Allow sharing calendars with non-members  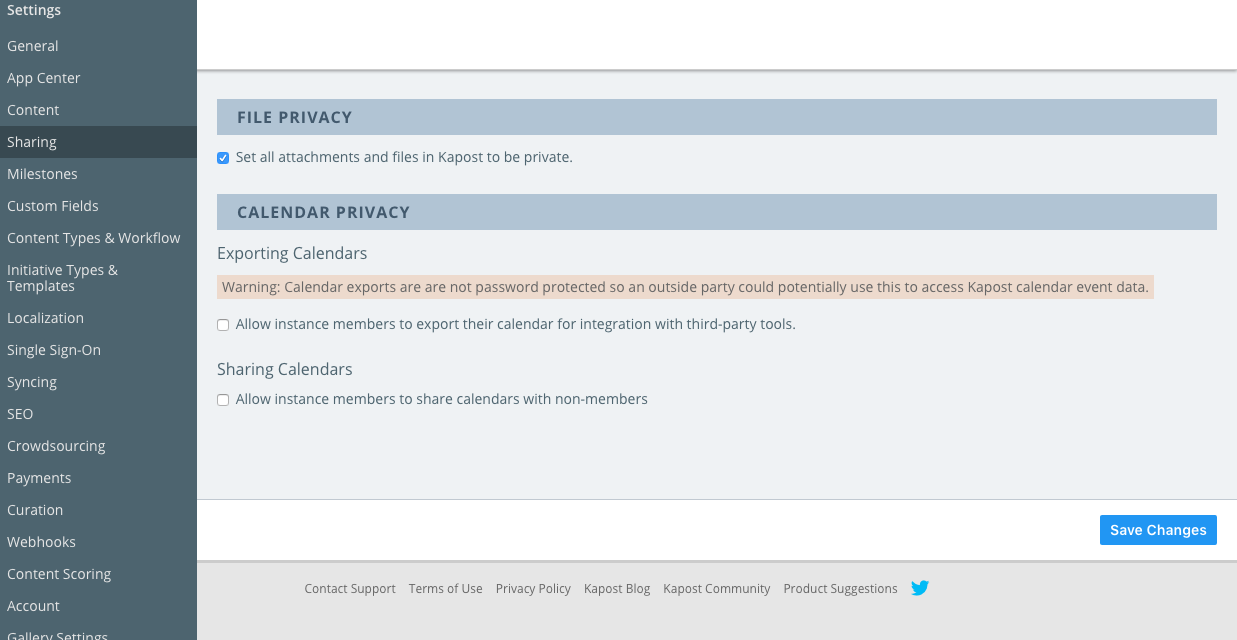coord(223,400)
